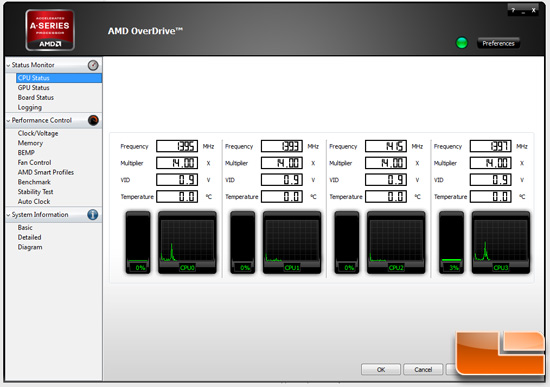Open the Benchmark page
This screenshot has height=387, width=550.
point(34,182)
